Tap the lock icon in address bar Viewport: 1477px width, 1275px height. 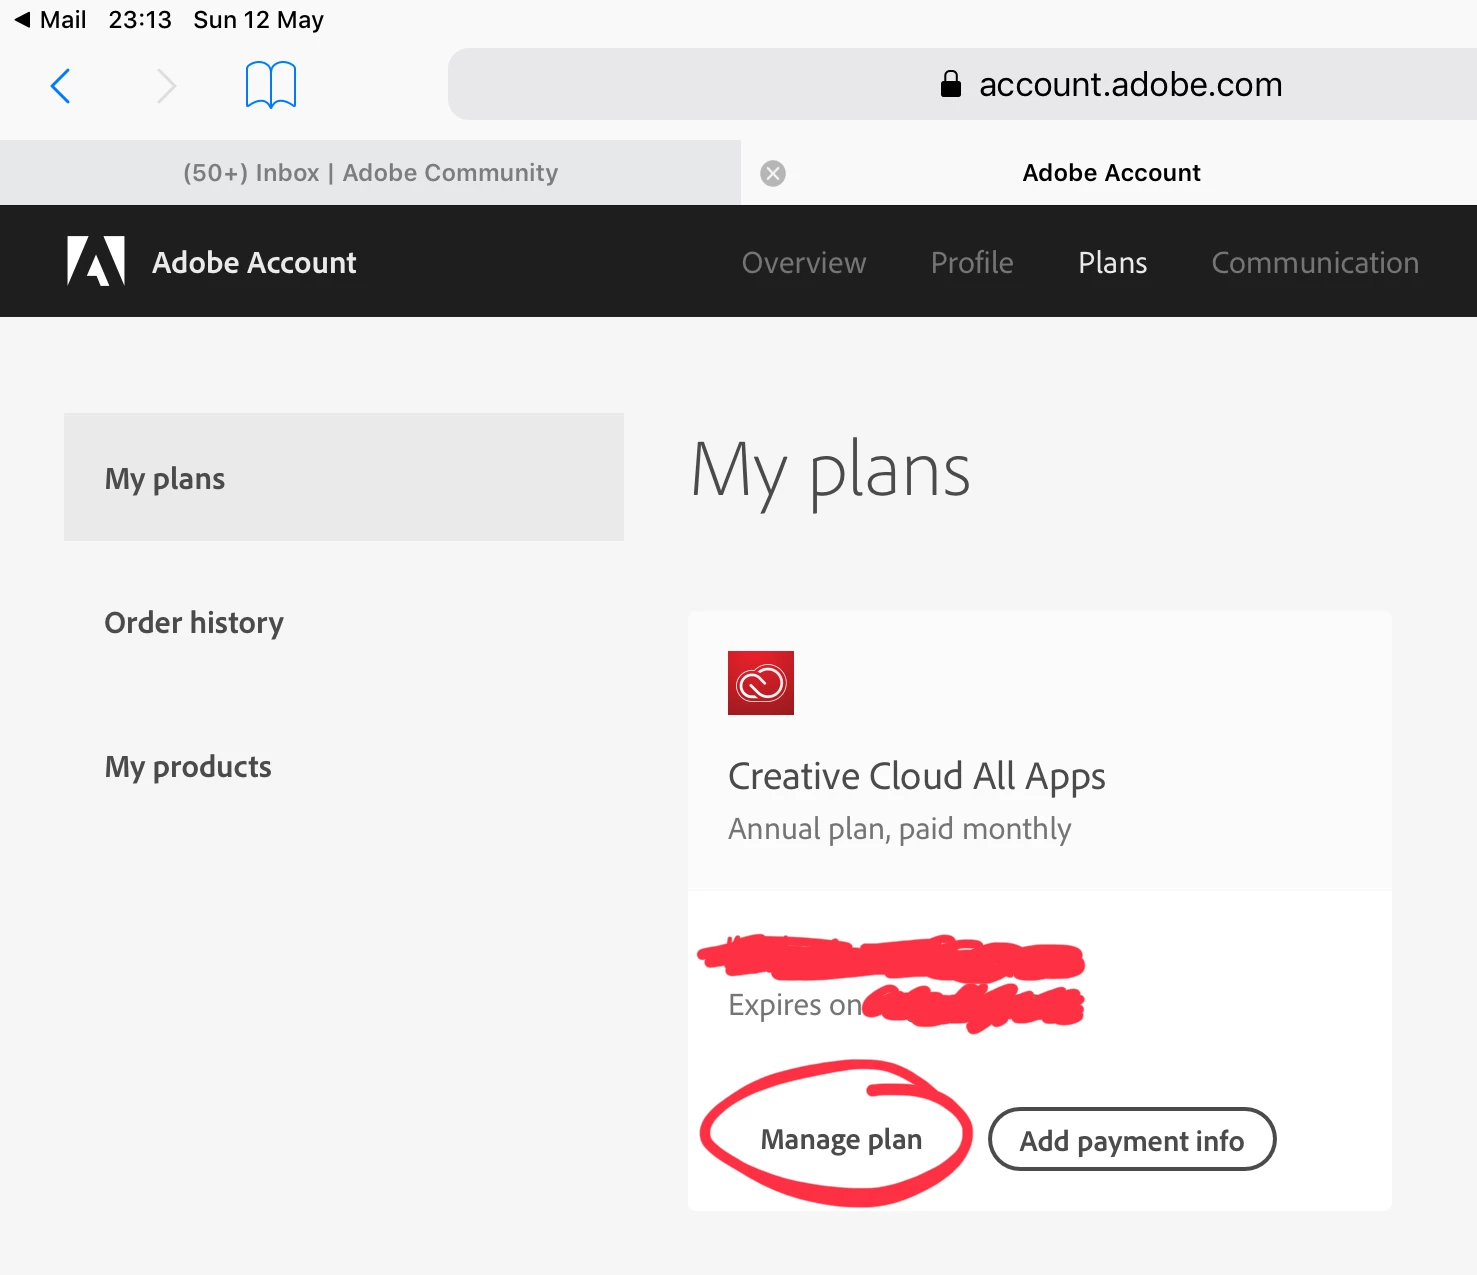[x=951, y=84]
